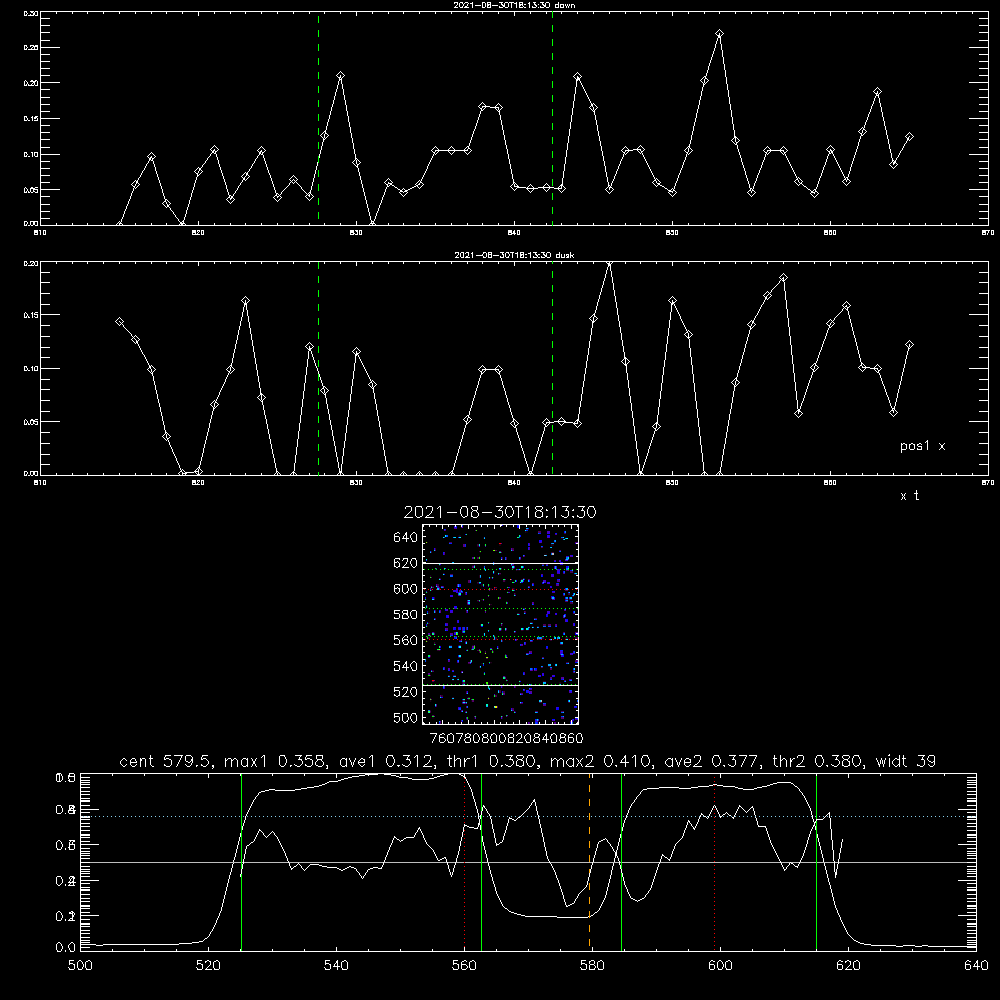Click the 540 tick label on the bottom plot's x-axis
Screen dimensions: 1000x1000
click(336, 966)
